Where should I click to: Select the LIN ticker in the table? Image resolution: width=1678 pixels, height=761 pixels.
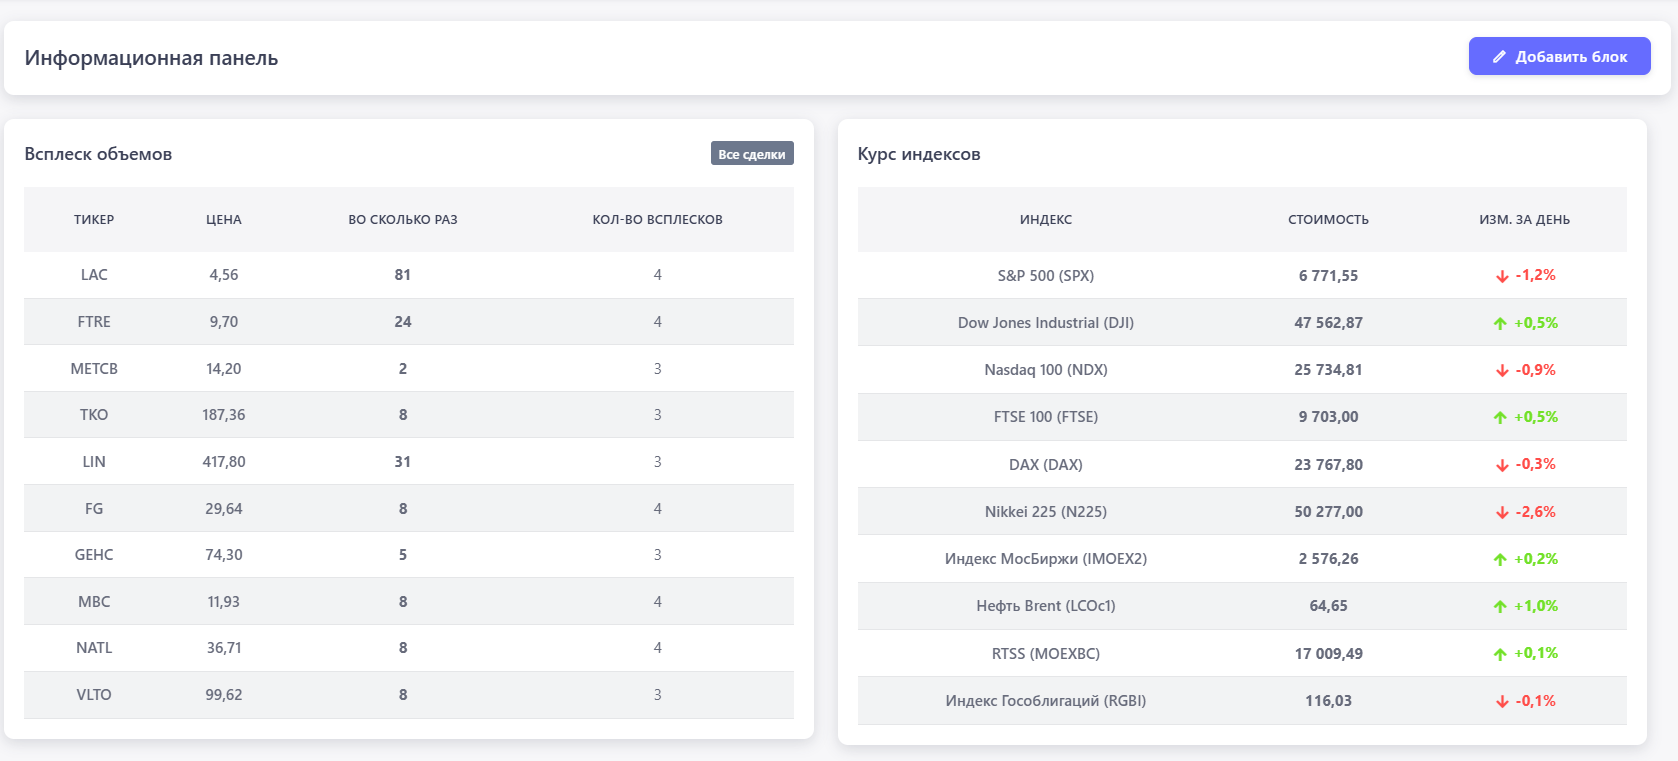(x=94, y=462)
